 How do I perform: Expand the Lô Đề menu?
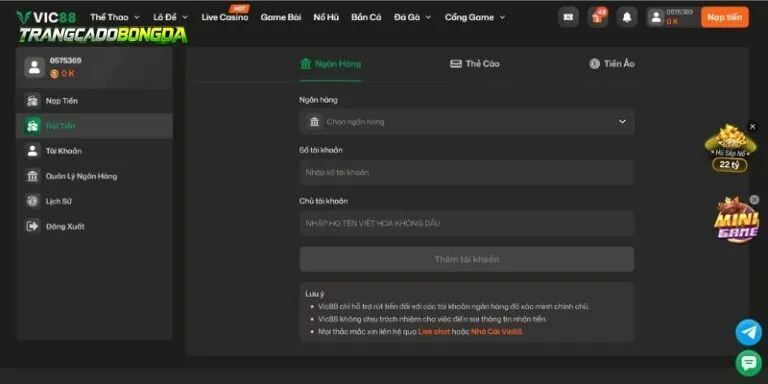pos(170,17)
